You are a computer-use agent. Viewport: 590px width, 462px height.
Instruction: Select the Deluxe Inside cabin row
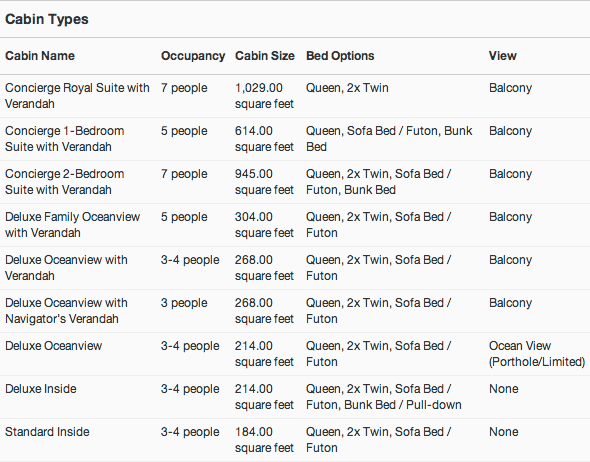tap(295, 397)
